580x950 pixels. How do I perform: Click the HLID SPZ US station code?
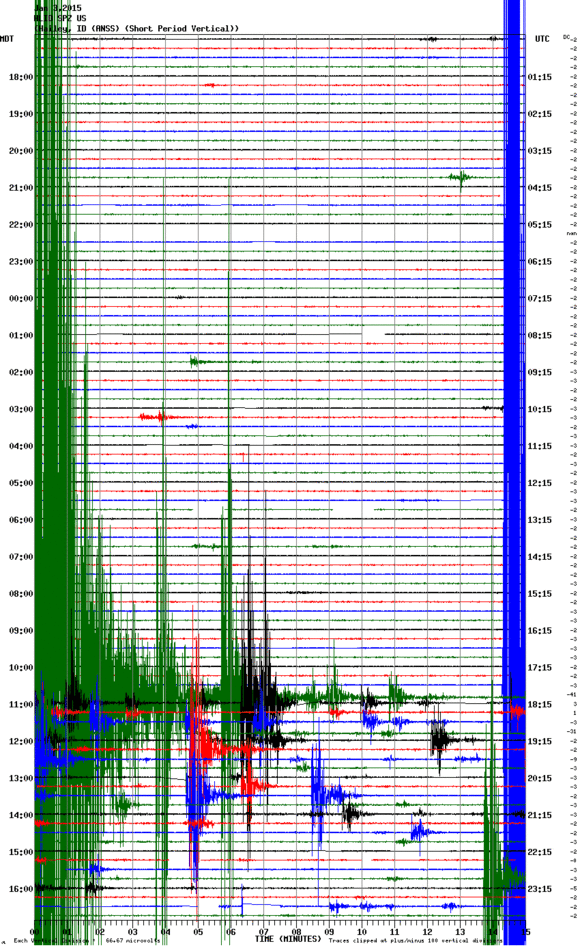click(x=60, y=18)
